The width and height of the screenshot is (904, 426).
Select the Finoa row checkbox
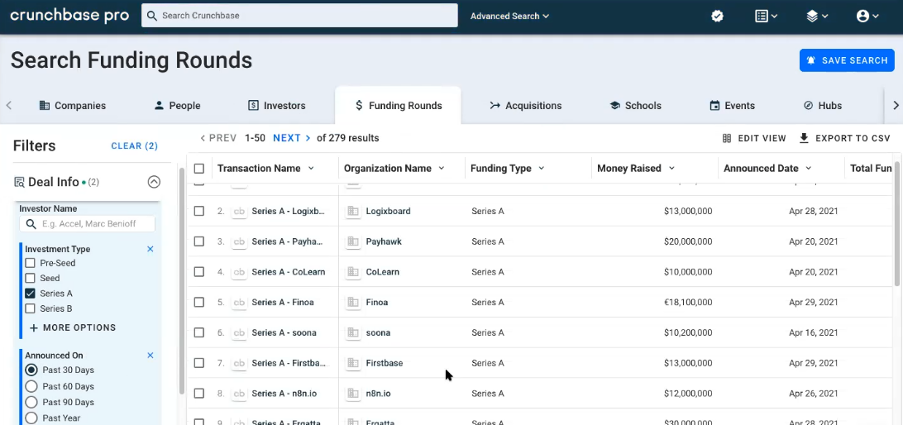click(x=199, y=302)
